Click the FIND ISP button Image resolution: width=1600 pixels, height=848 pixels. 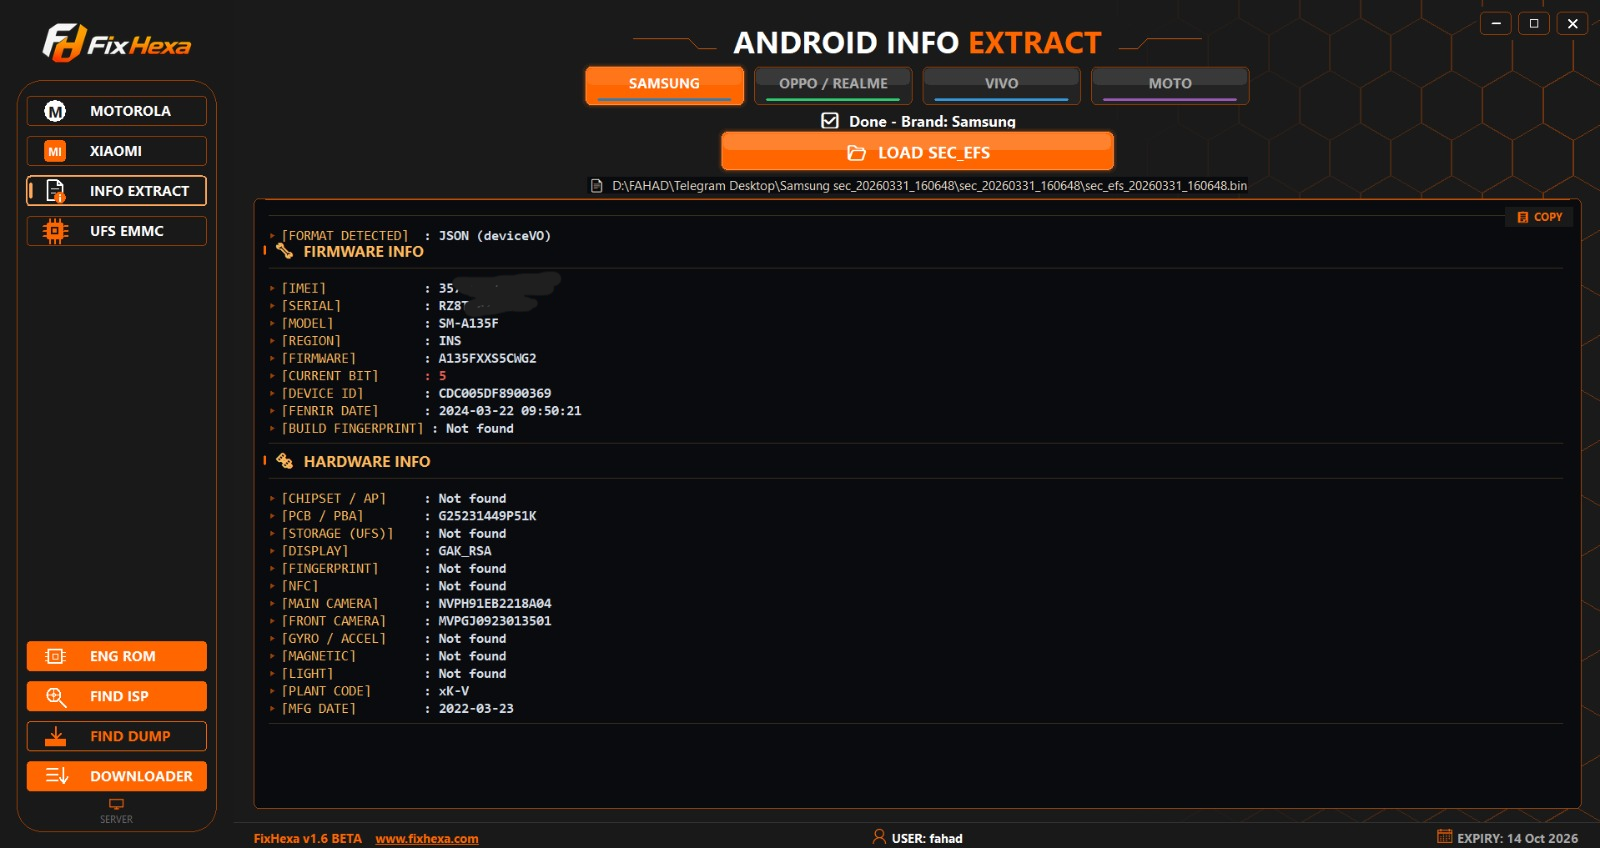pos(117,696)
